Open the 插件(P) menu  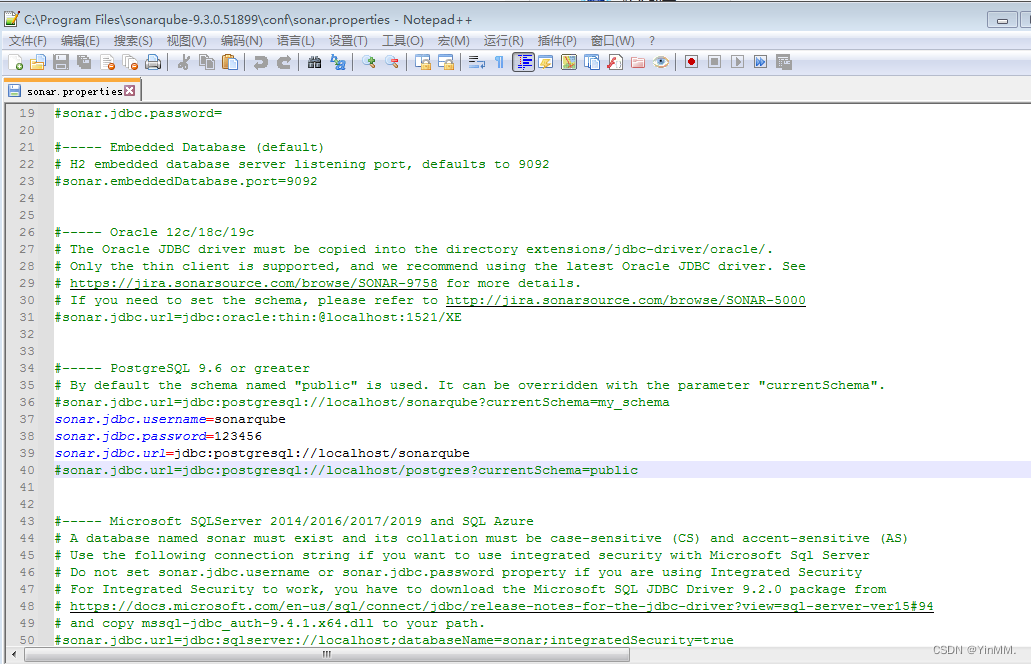(557, 41)
